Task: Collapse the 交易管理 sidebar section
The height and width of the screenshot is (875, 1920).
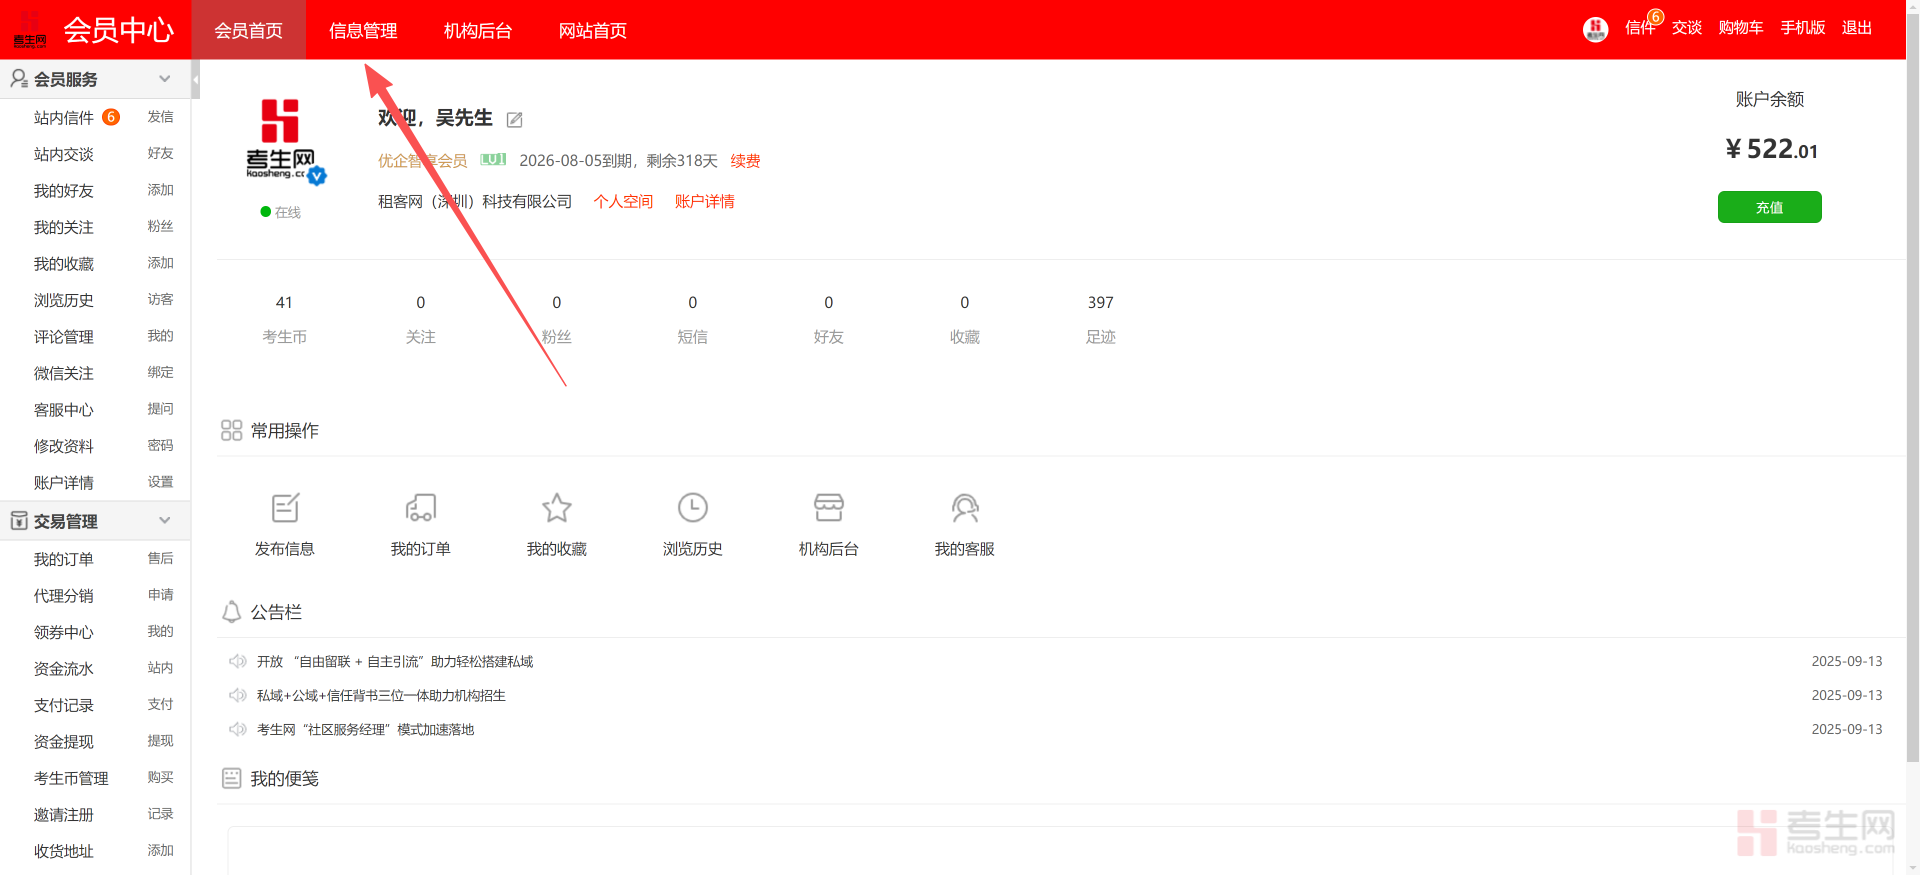Action: tap(165, 521)
